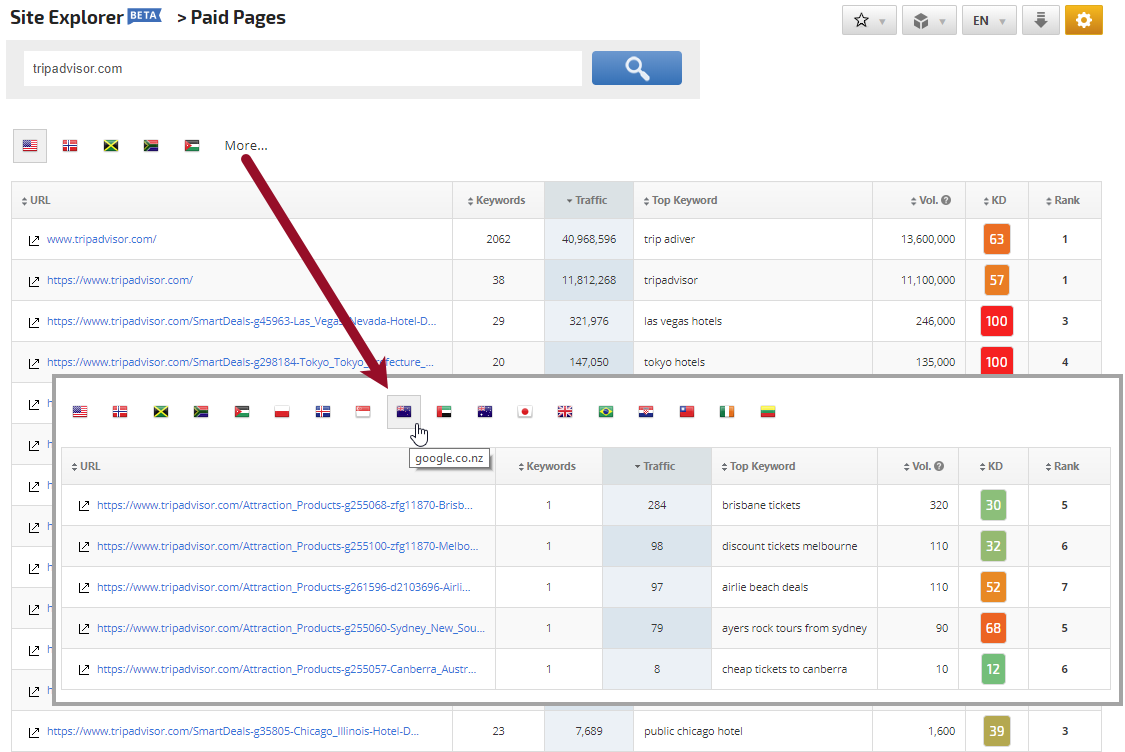Open the www.tripadvisor.com/ URL link
Image resolution: width=1125 pixels, height=752 pixels.
click(x=102, y=239)
